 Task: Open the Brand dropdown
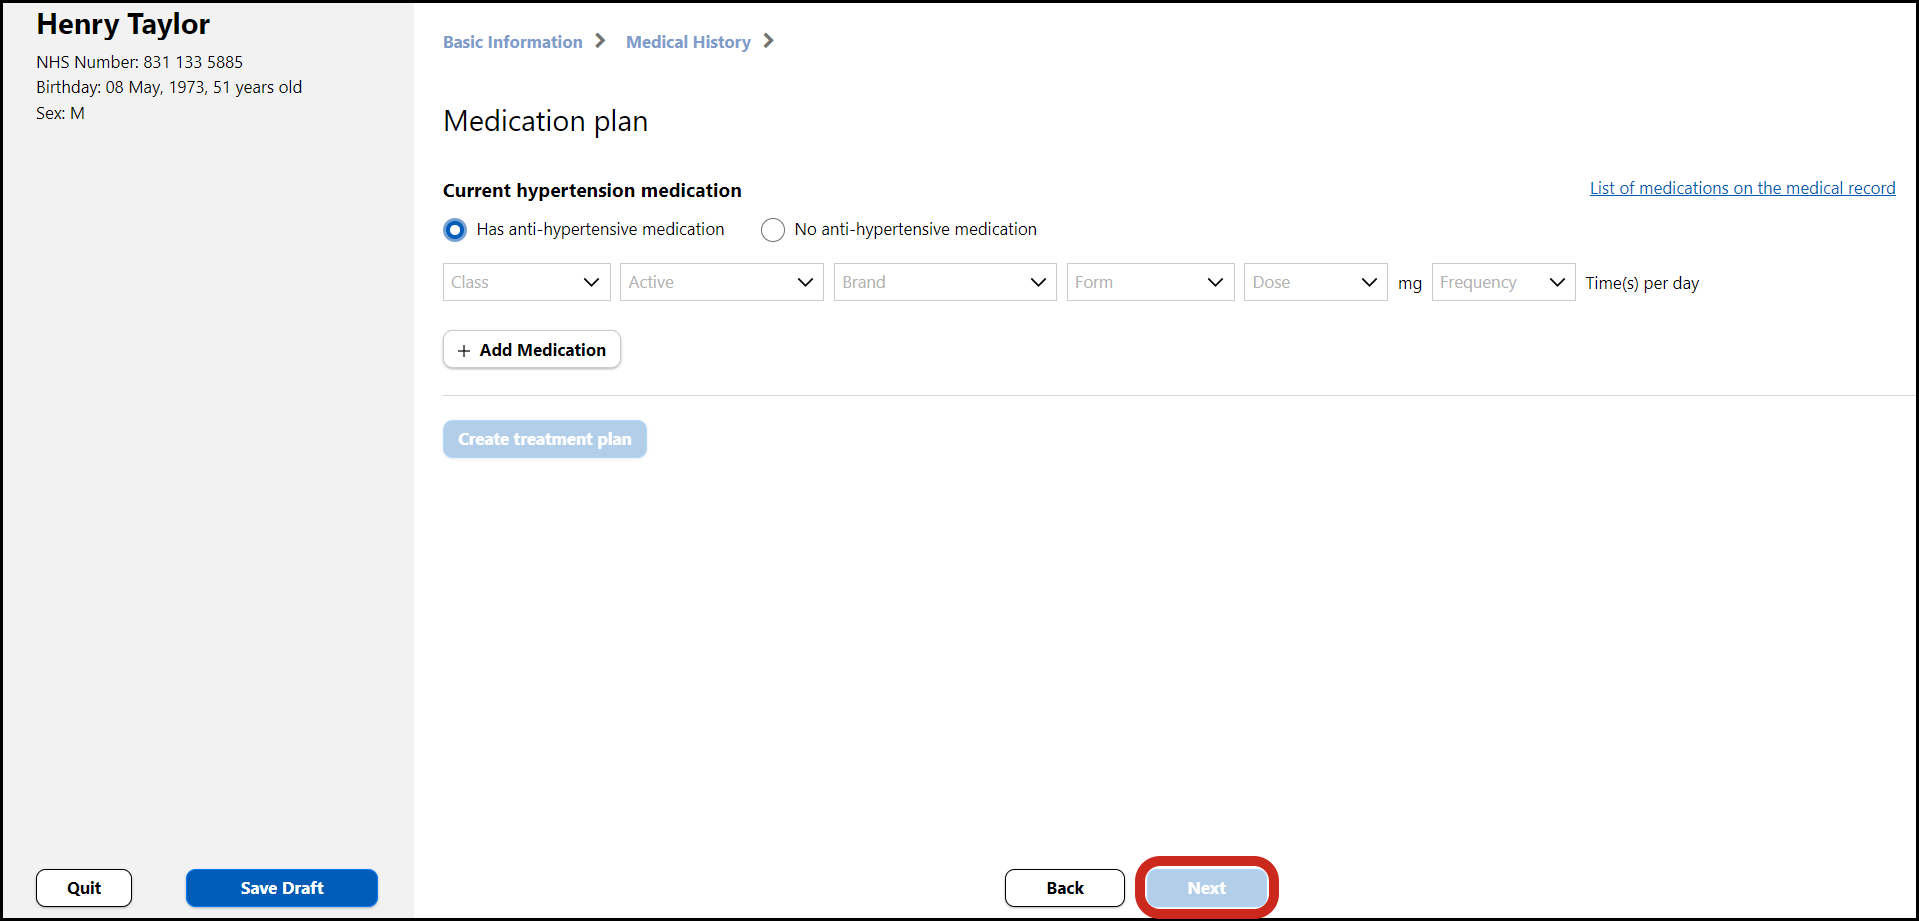pyautogui.click(x=944, y=282)
